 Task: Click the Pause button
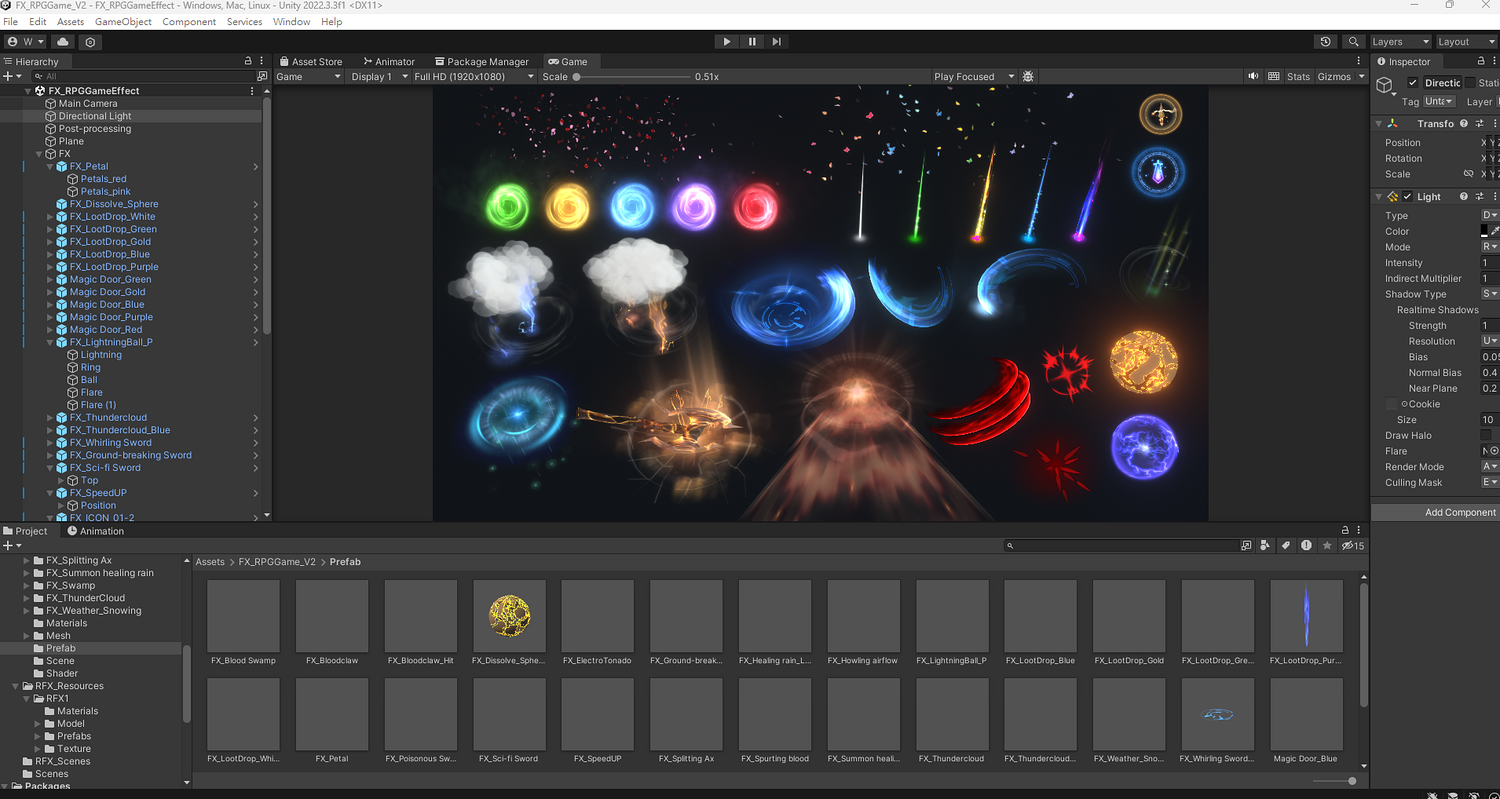(752, 42)
